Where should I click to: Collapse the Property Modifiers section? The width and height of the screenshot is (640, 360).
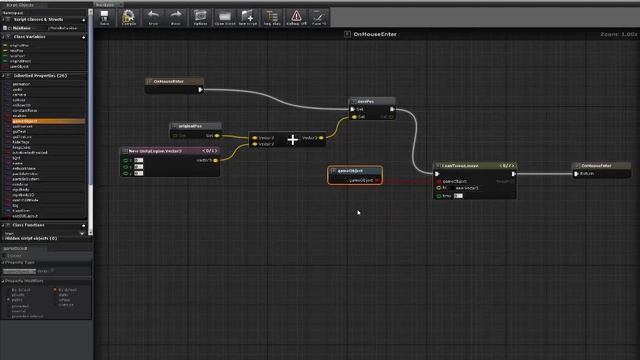point(3,281)
